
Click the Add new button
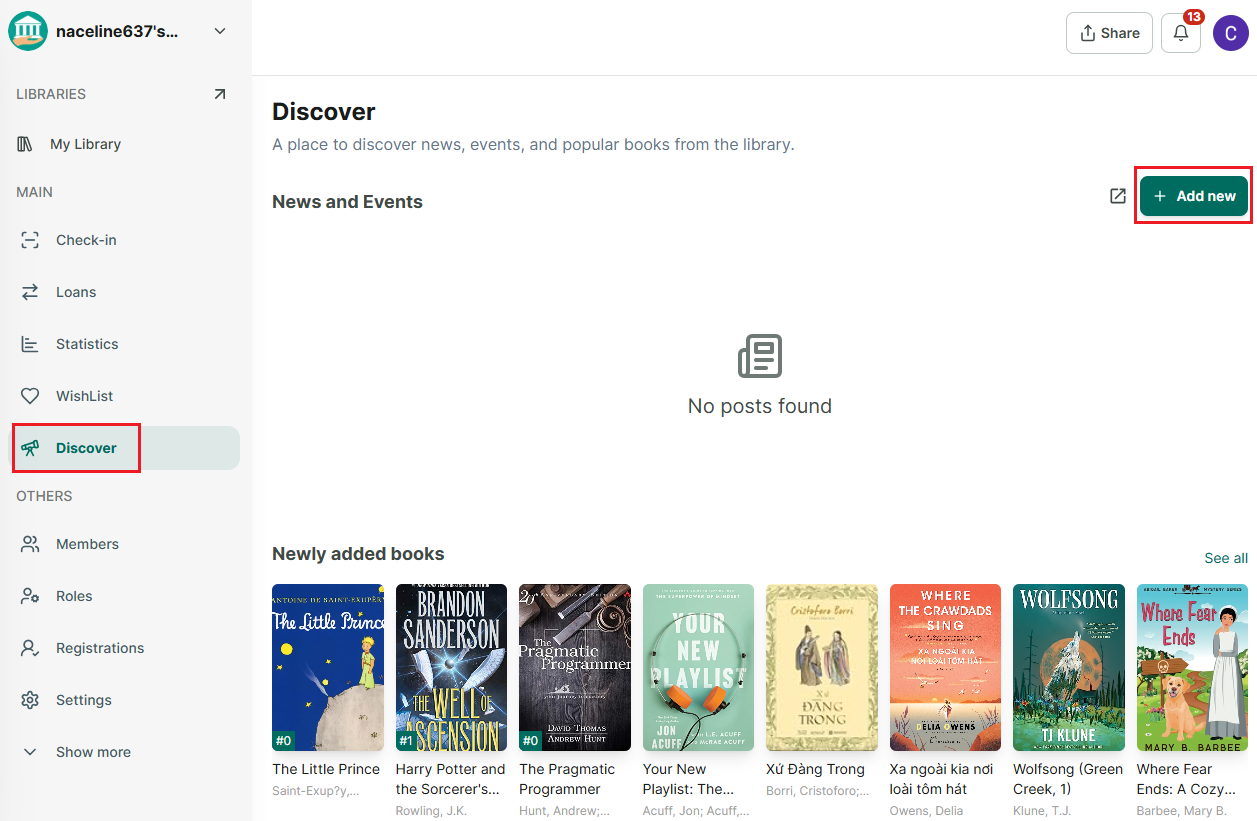point(1194,196)
